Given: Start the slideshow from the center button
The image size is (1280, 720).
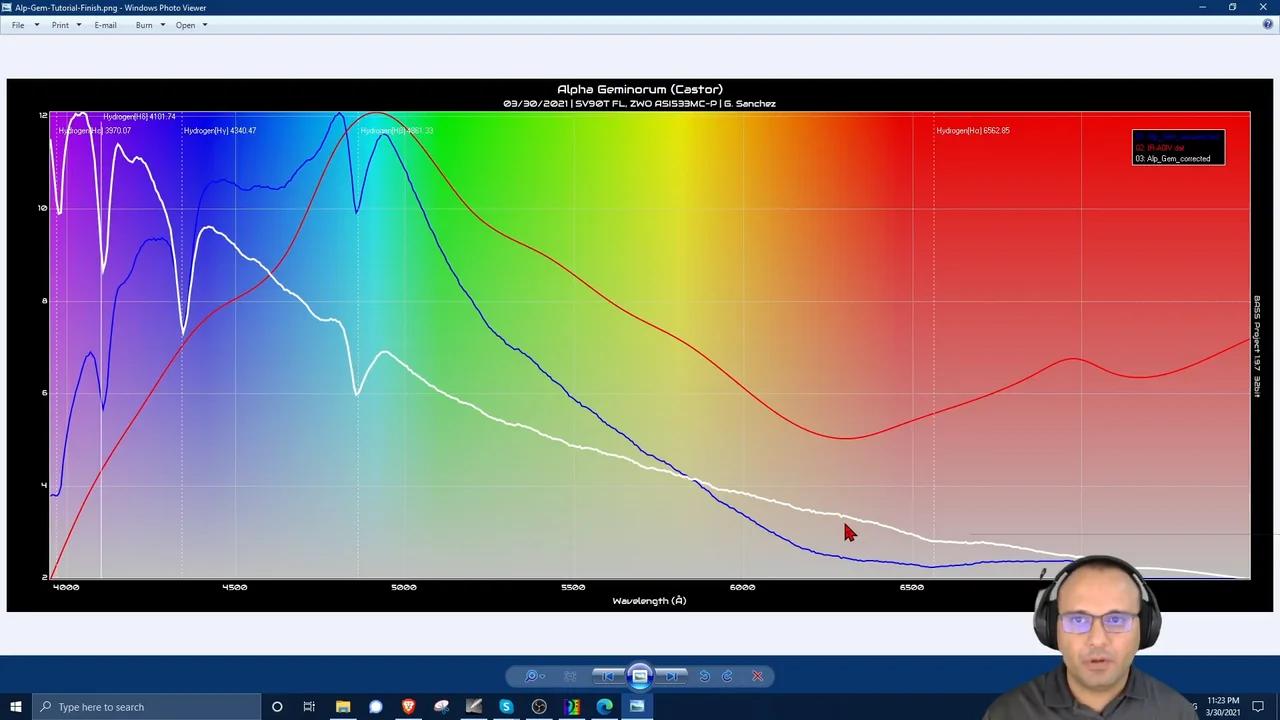Looking at the screenshot, I should [x=640, y=675].
